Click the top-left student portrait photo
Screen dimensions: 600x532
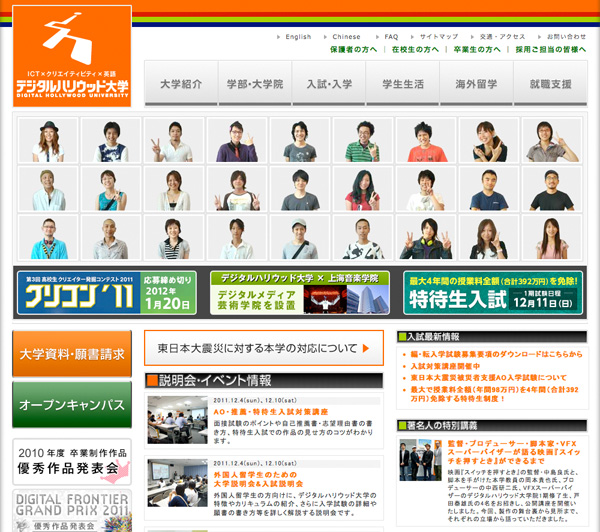pos(47,142)
